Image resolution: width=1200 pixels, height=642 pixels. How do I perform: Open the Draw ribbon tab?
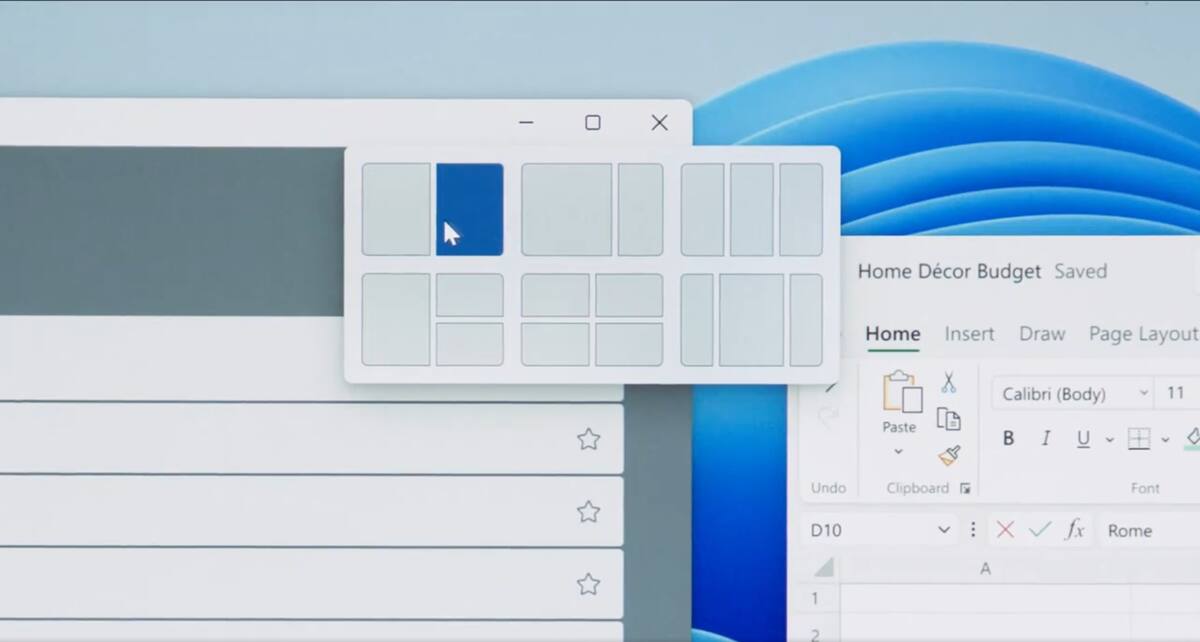[x=1042, y=334]
